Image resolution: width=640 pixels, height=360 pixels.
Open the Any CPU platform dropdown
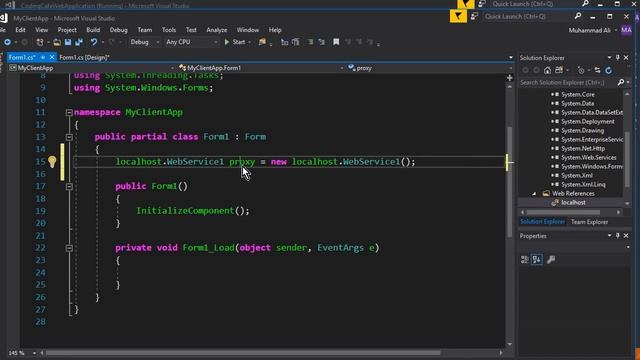click(x=191, y=42)
